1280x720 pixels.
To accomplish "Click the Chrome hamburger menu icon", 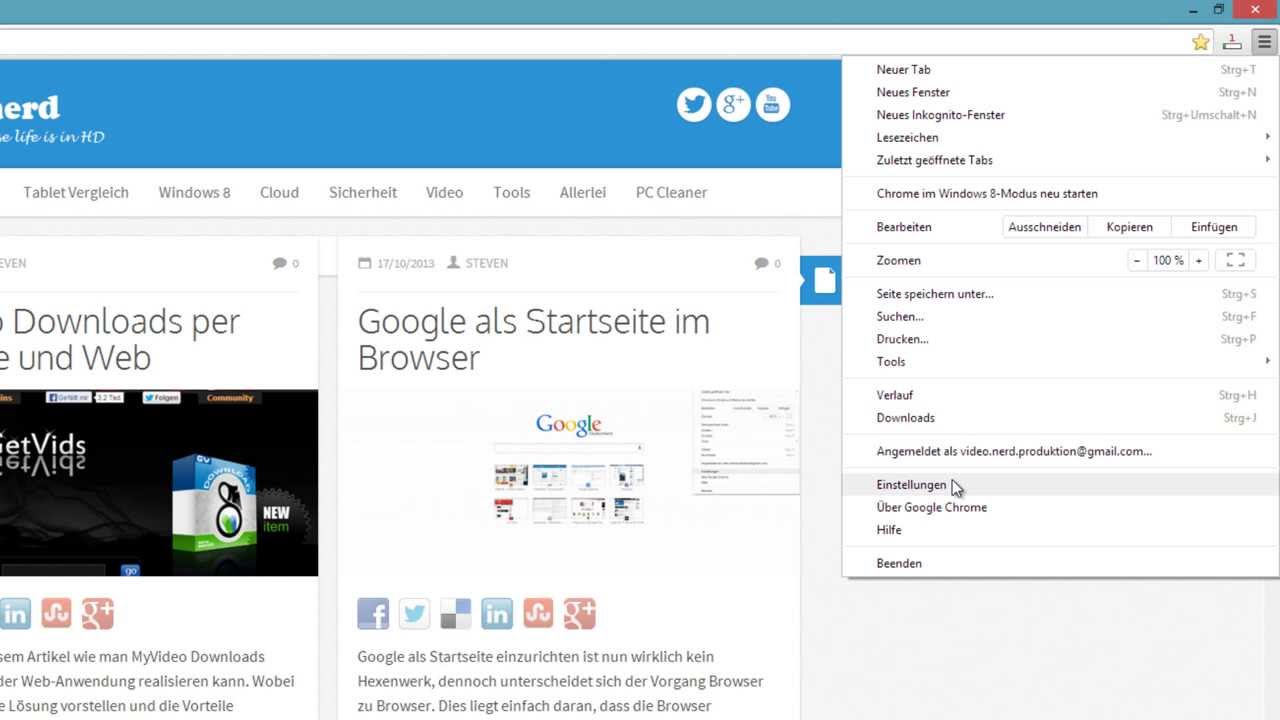I will point(1264,42).
